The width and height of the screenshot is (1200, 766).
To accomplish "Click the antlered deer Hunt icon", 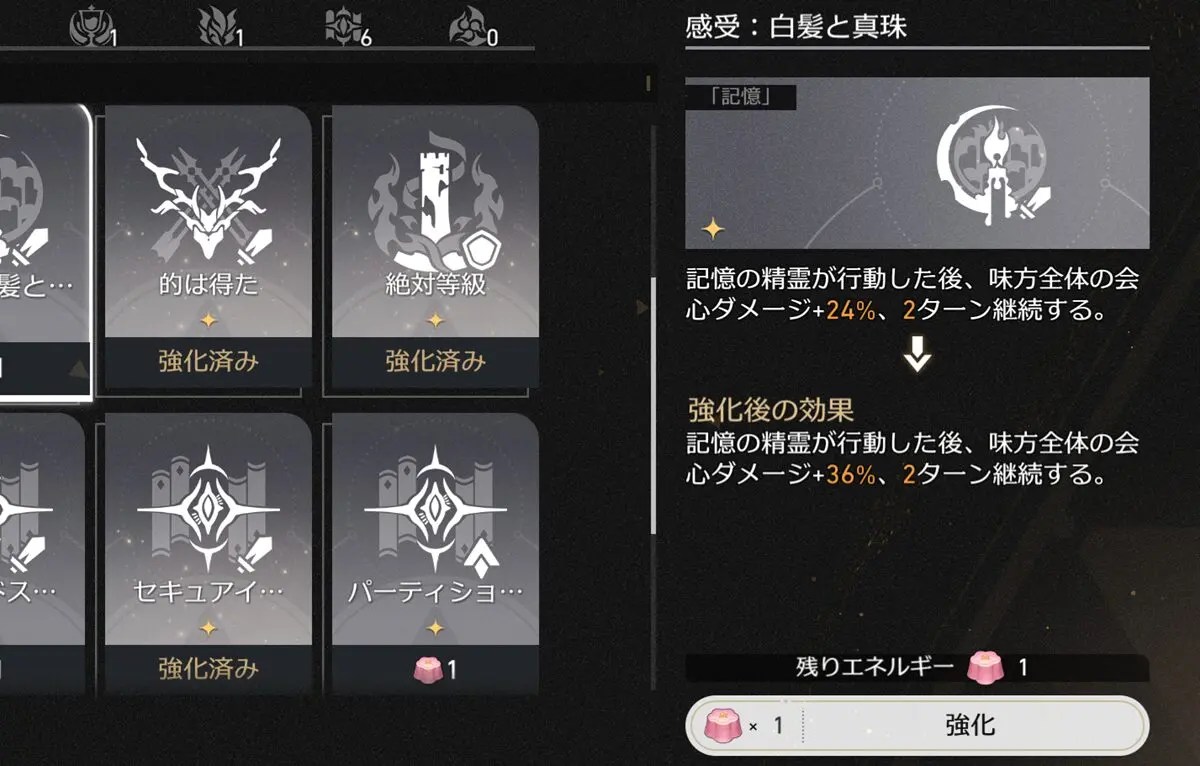I will pos(208,197).
